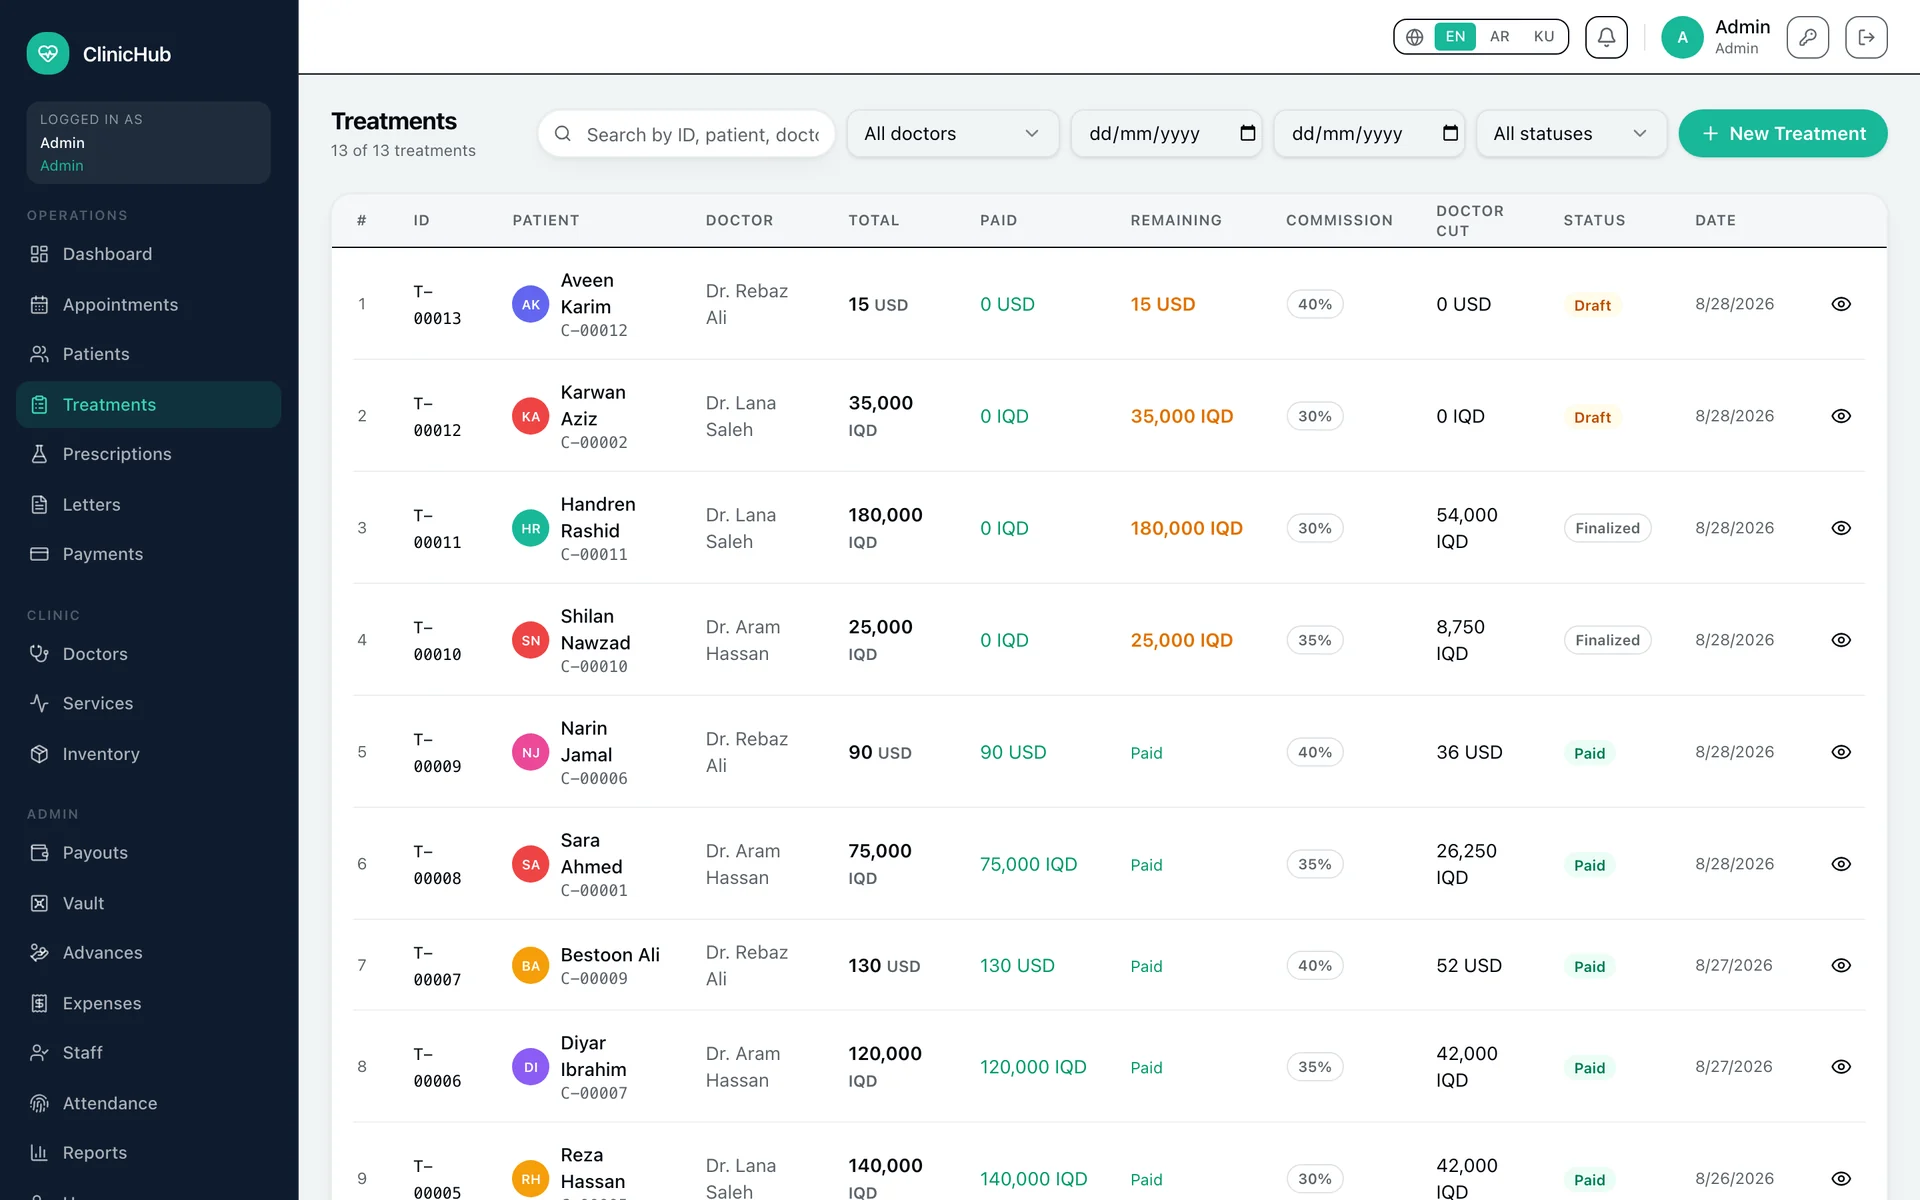Screen dimensions: 1920x1200
Task: View treatment T-00009 eye icon
Action: pyautogui.click(x=1841, y=752)
